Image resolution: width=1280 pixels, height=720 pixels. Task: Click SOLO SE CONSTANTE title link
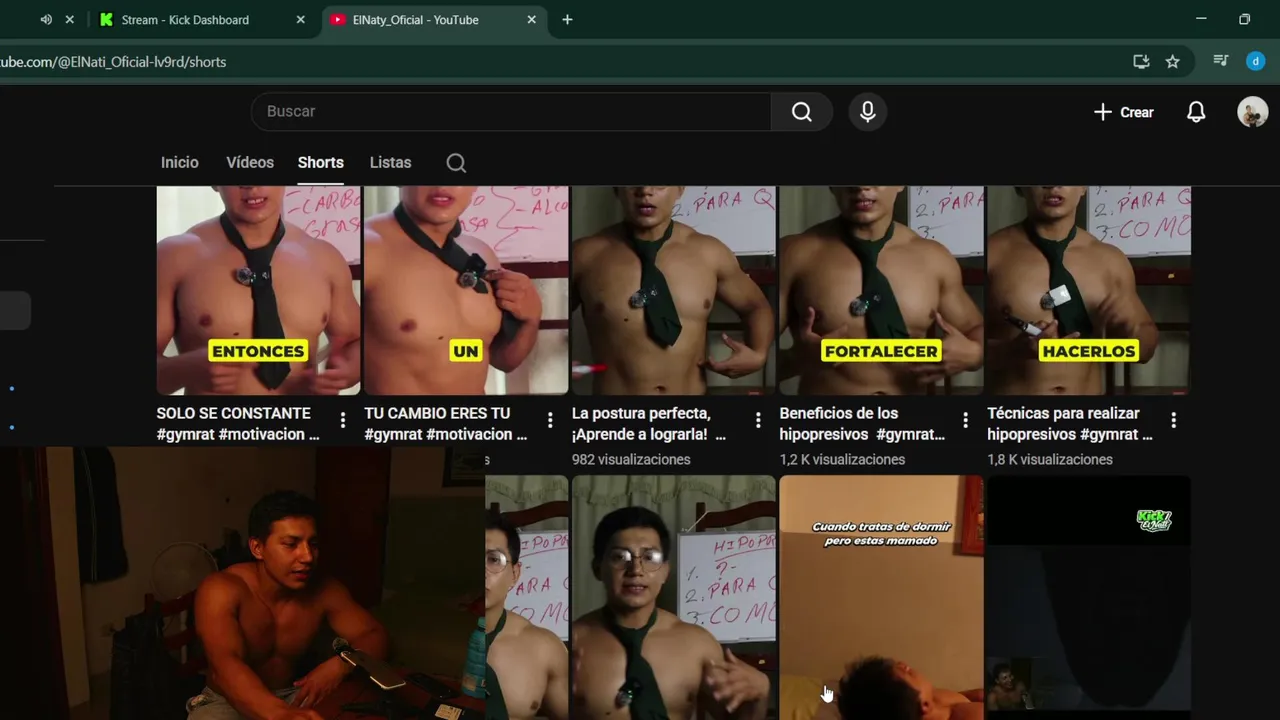tap(238, 424)
